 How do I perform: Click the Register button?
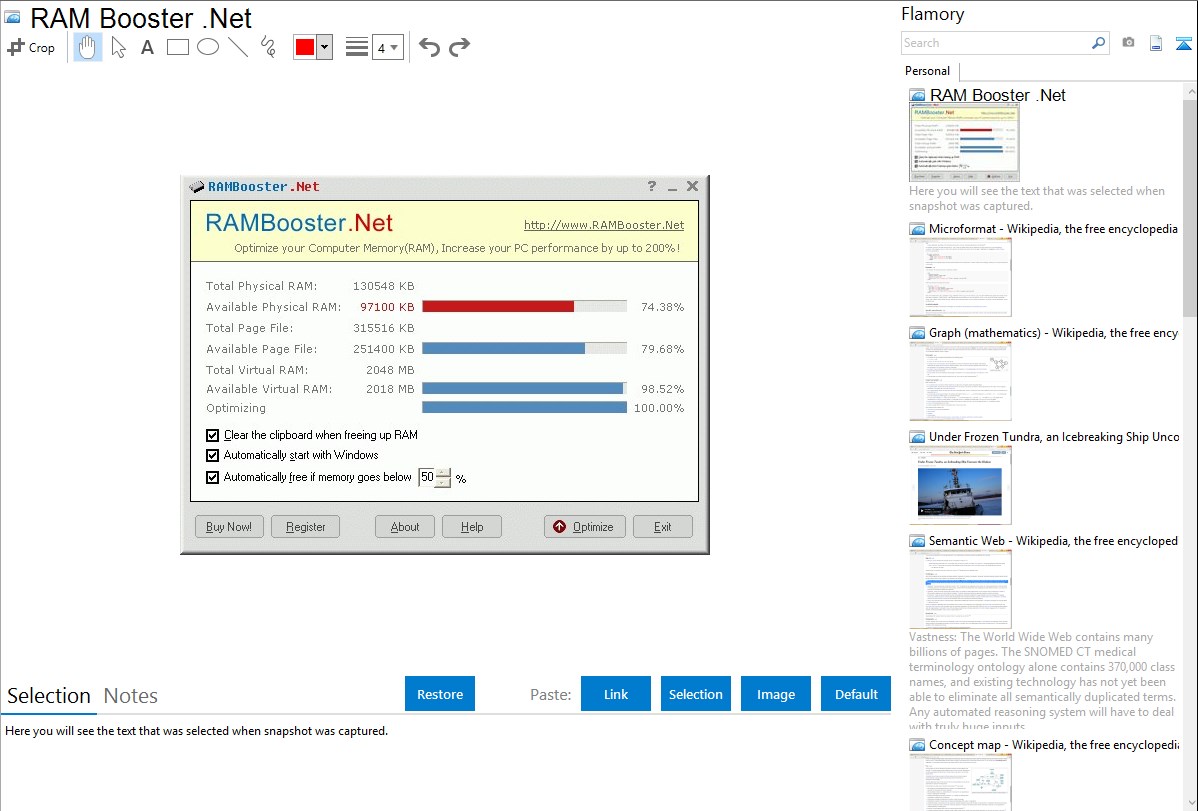pos(306,527)
